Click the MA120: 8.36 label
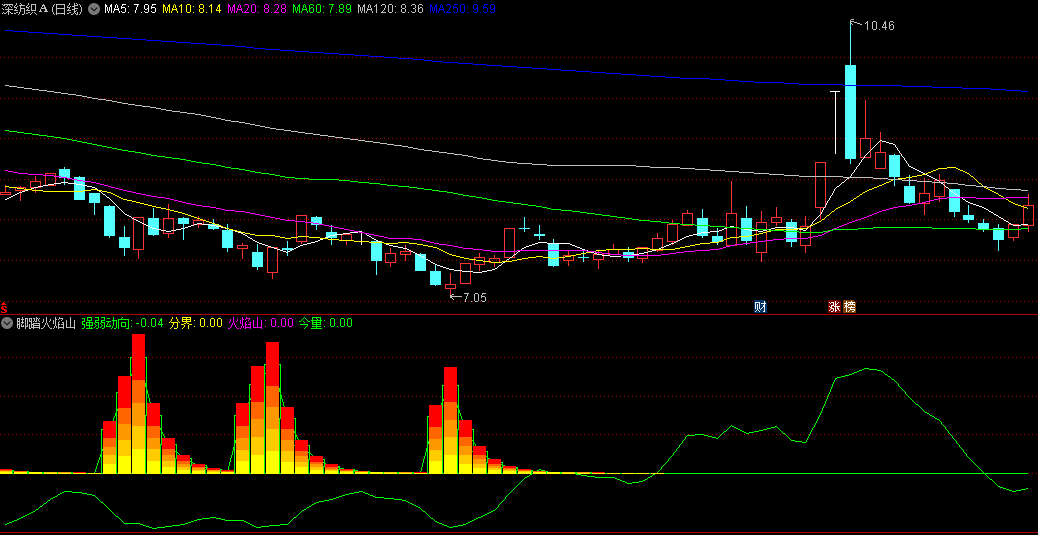The height and width of the screenshot is (535, 1038). pyautogui.click(x=390, y=9)
